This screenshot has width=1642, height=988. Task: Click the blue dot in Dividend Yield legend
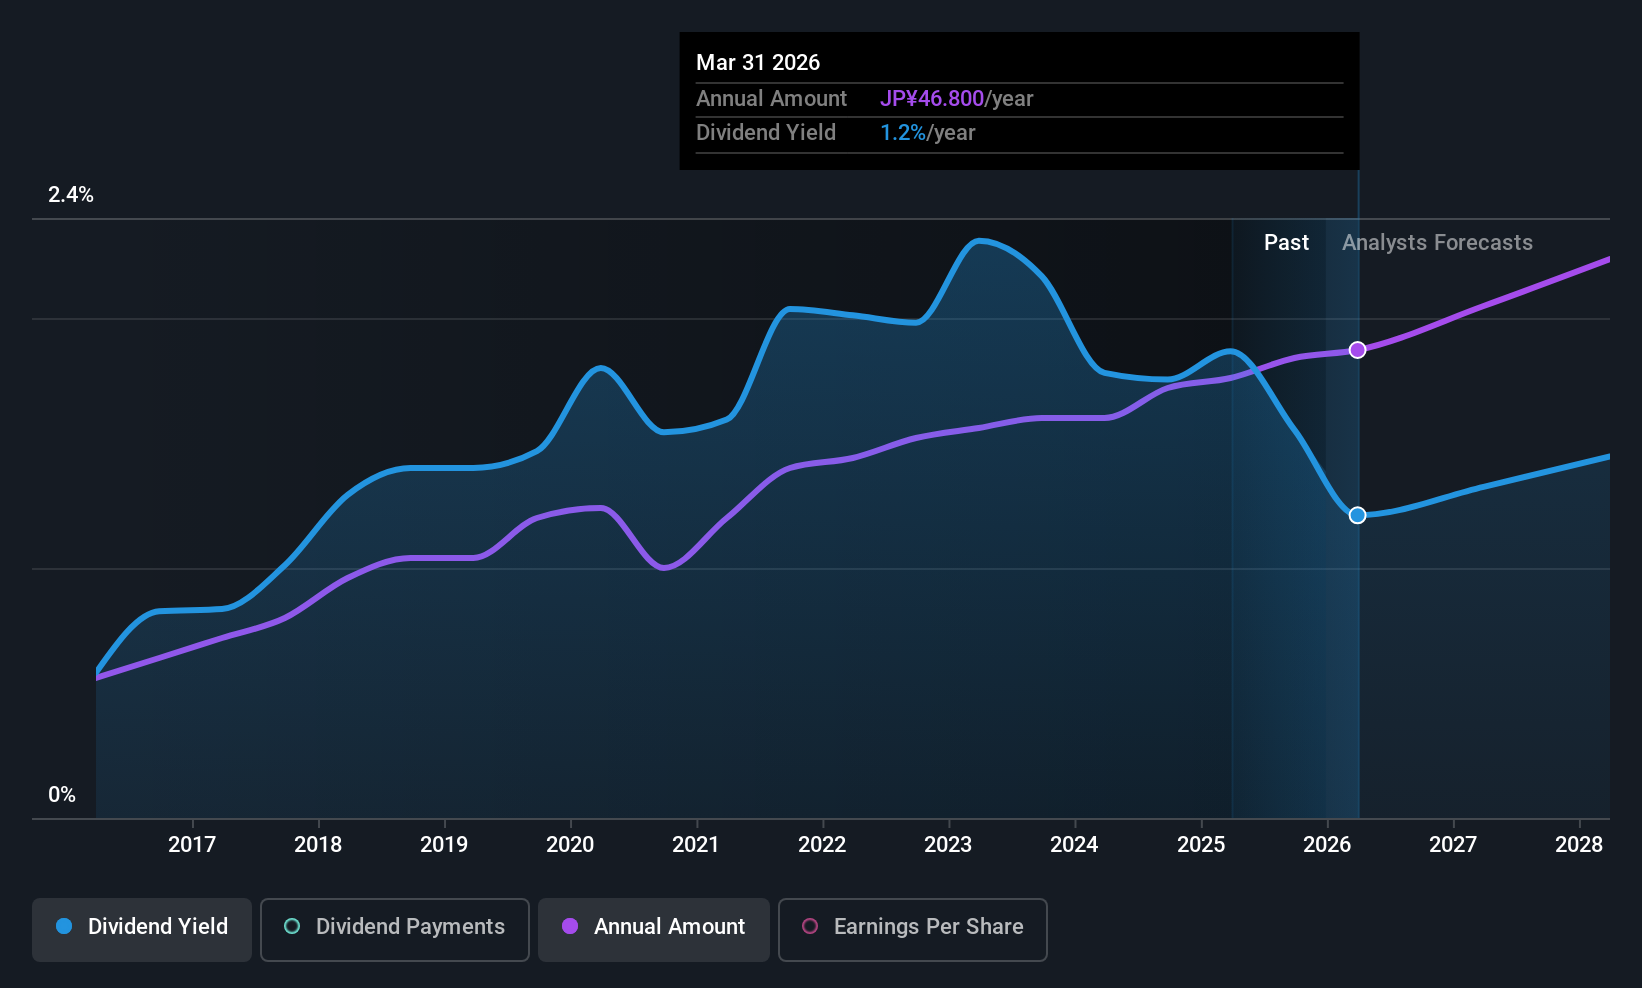[x=64, y=926]
